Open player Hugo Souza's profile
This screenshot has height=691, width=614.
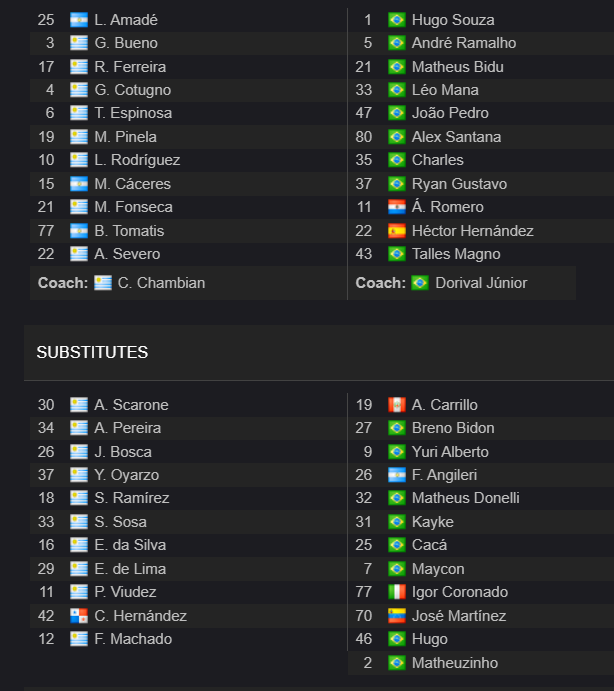point(453,20)
